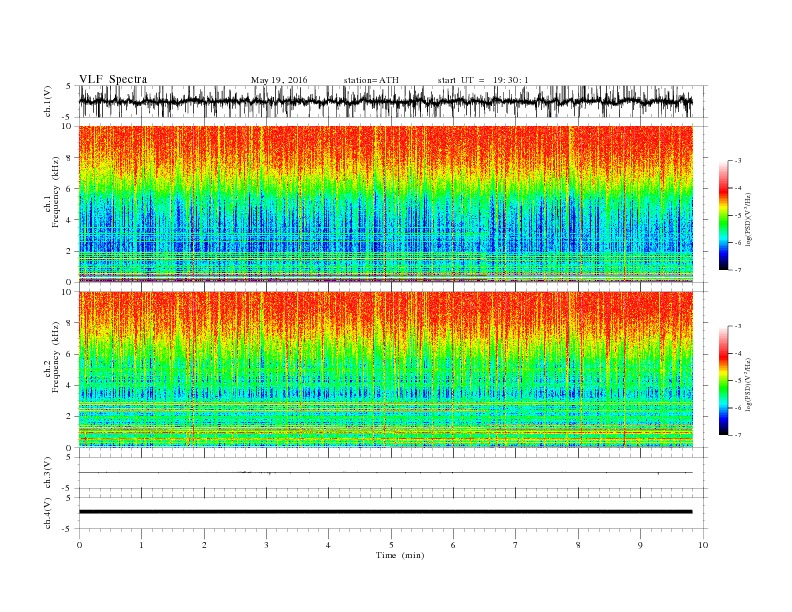
Task: Click inside the ch.1 spectrogram panel
Action: [x=385, y=203]
